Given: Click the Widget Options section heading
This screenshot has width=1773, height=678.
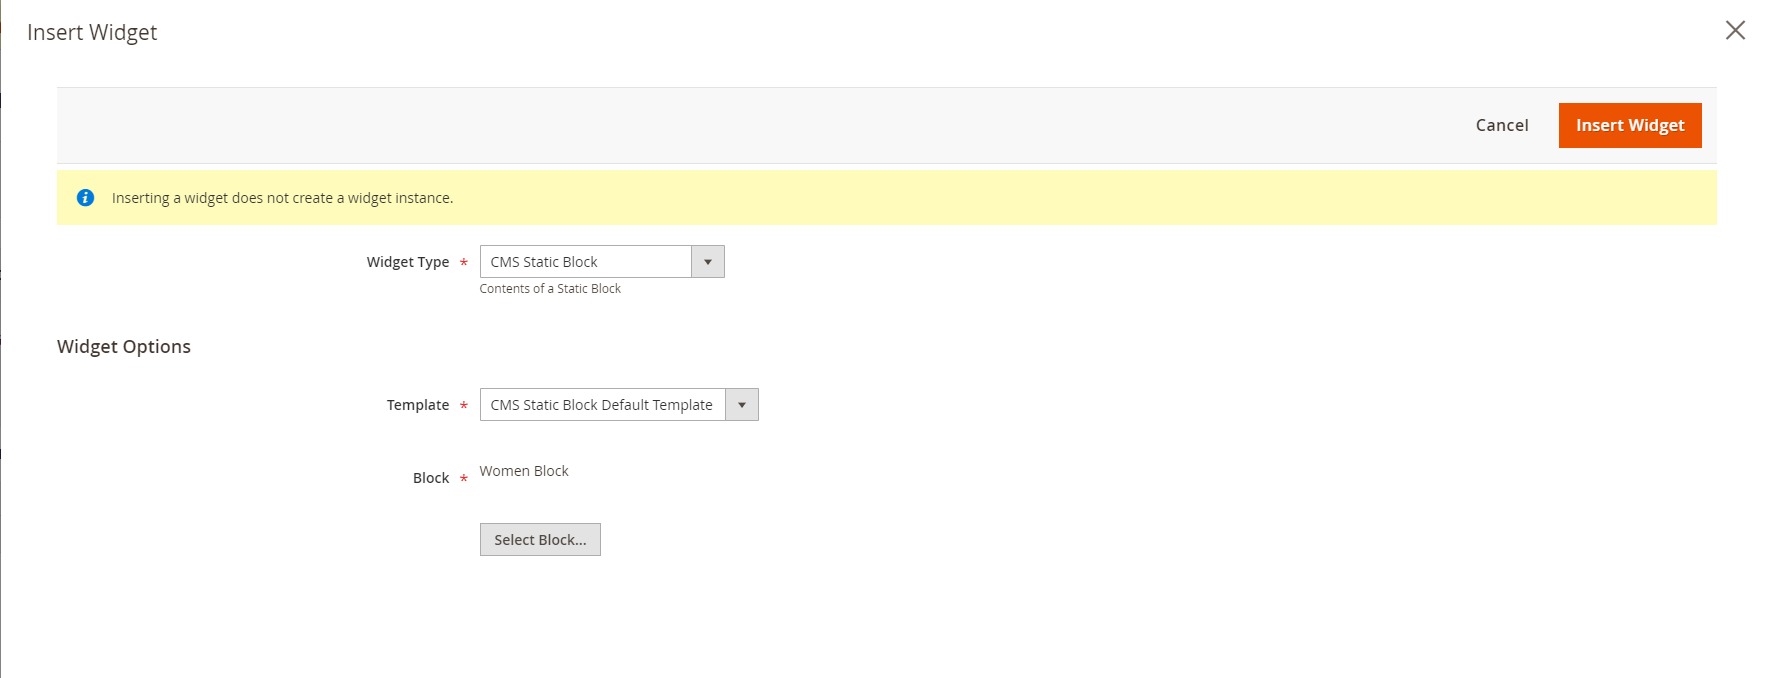Looking at the screenshot, I should click(124, 347).
